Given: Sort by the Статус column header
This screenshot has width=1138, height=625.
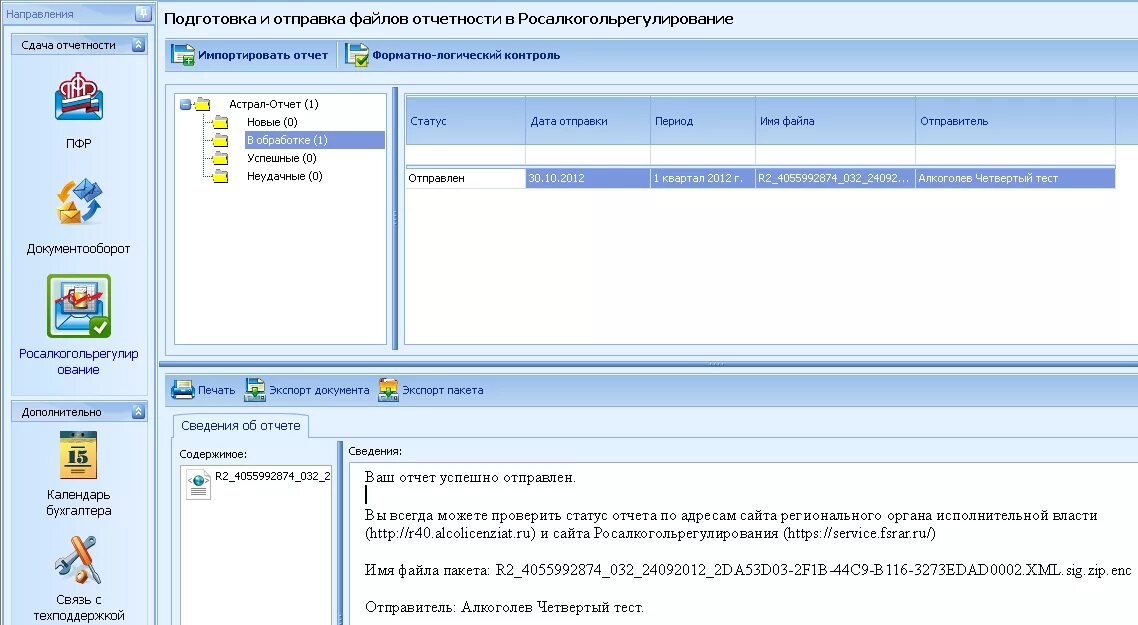Looking at the screenshot, I should click(465, 121).
